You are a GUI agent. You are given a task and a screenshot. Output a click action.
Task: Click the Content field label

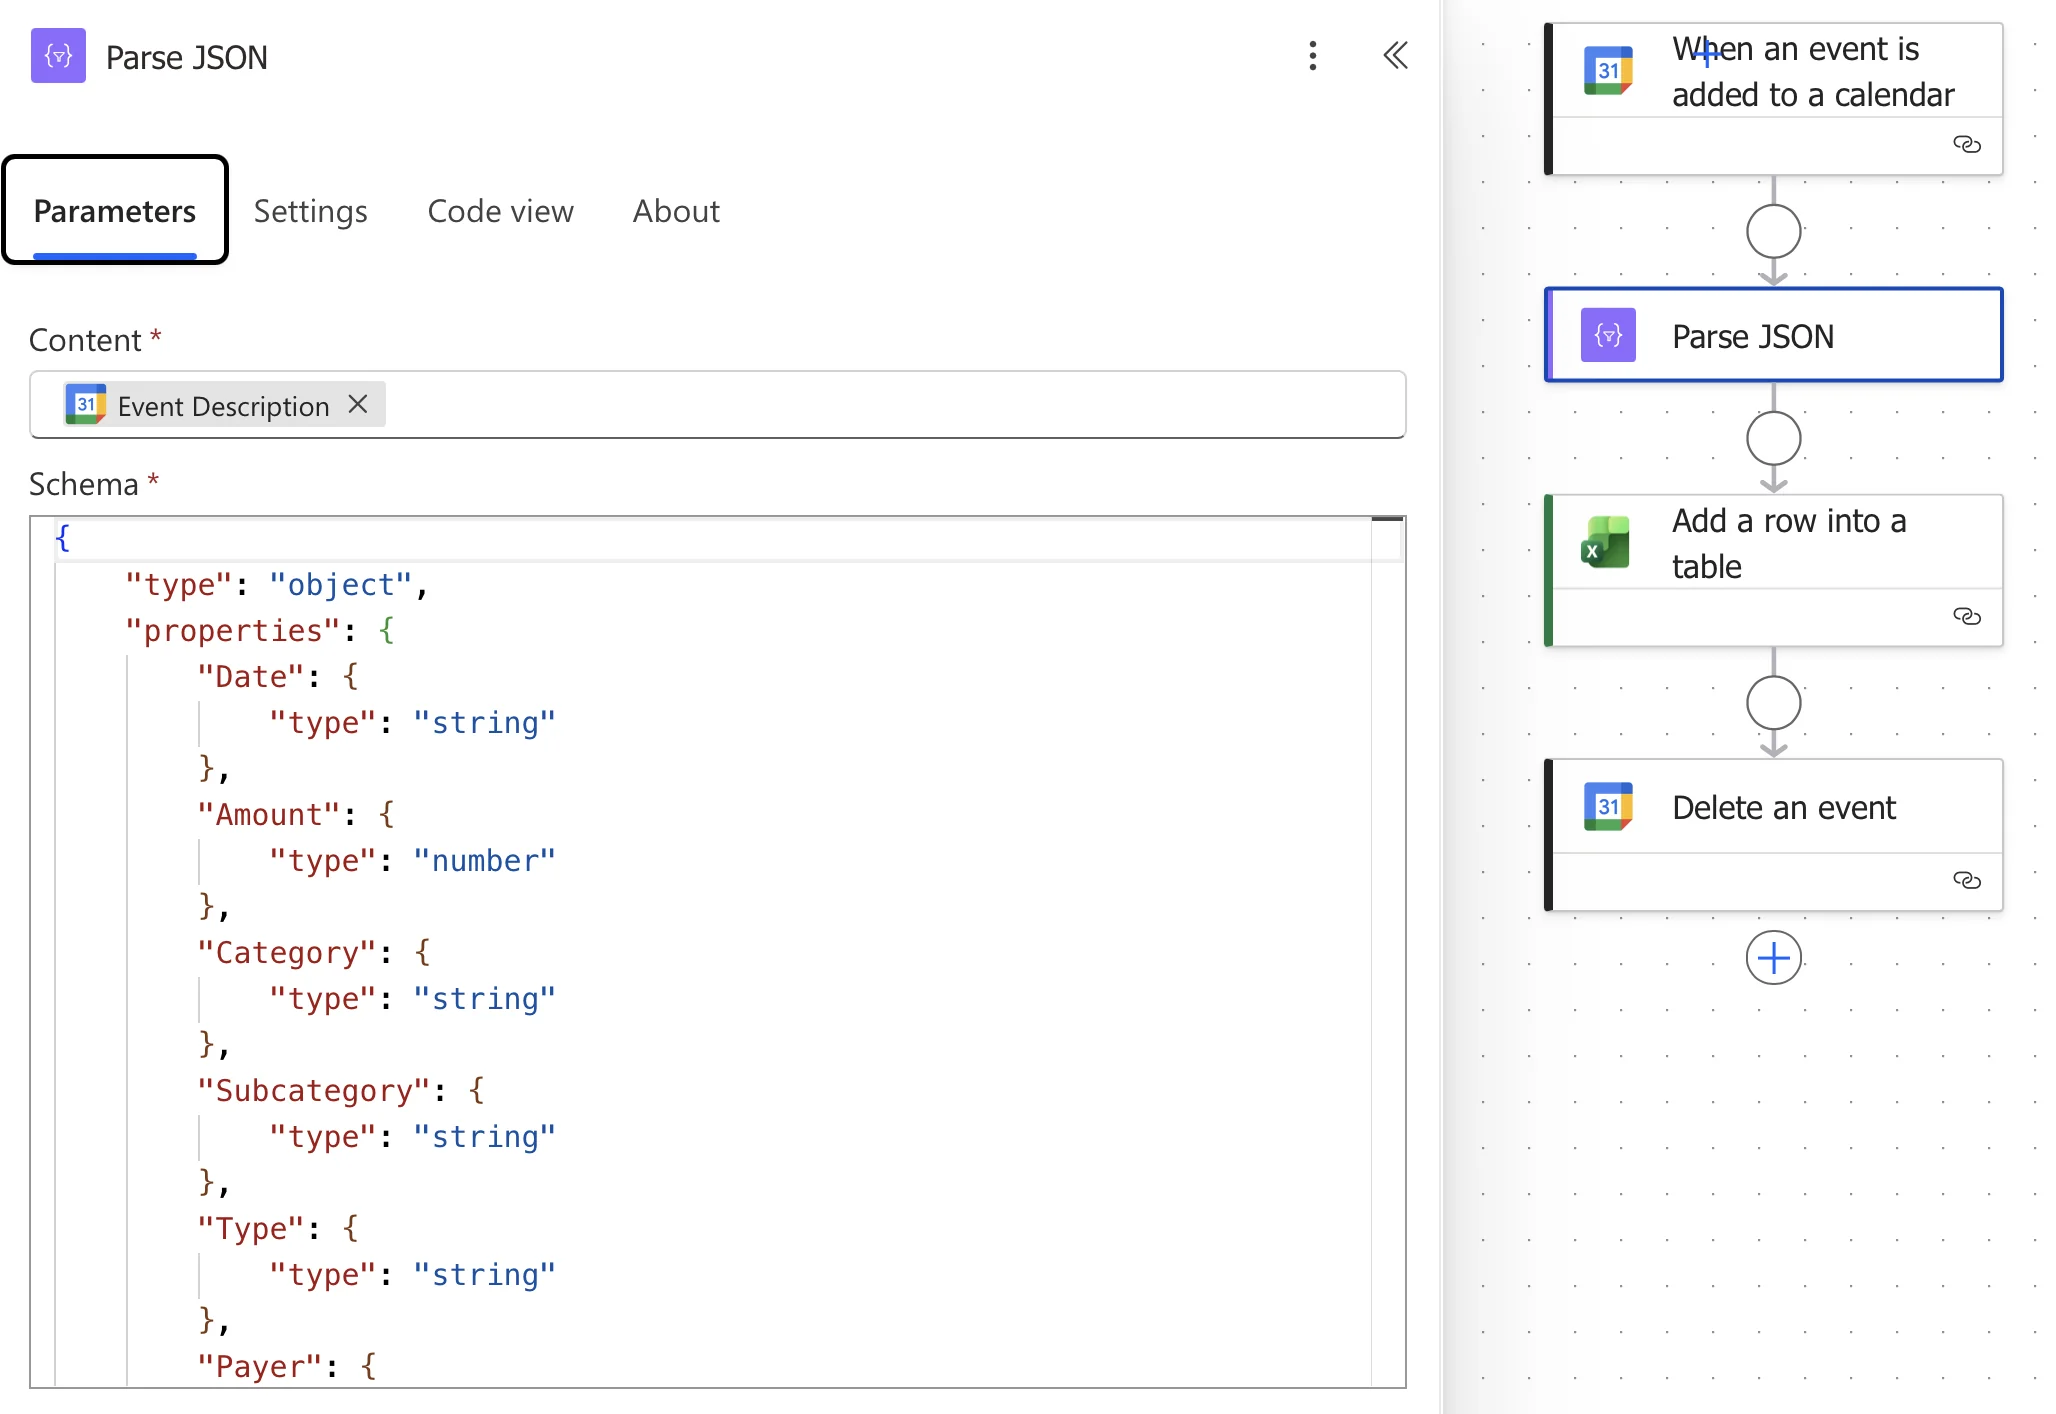tap(85, 340)
